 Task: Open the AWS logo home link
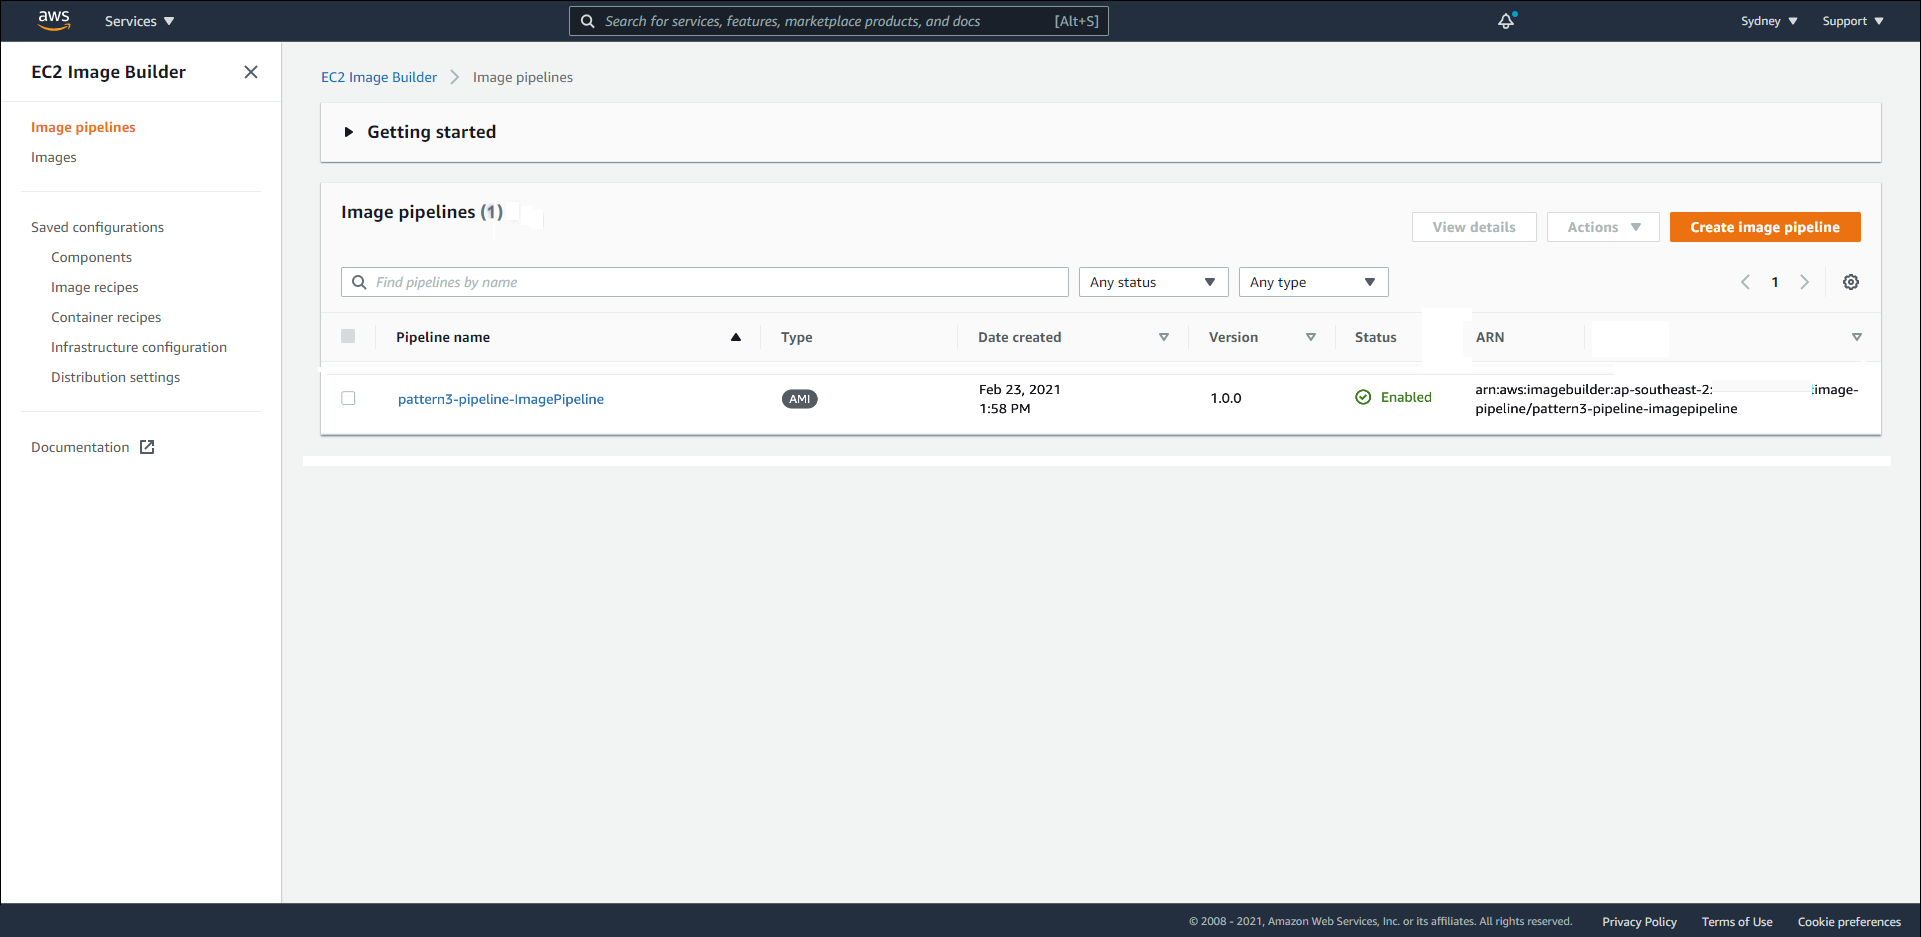pos(54,20)
